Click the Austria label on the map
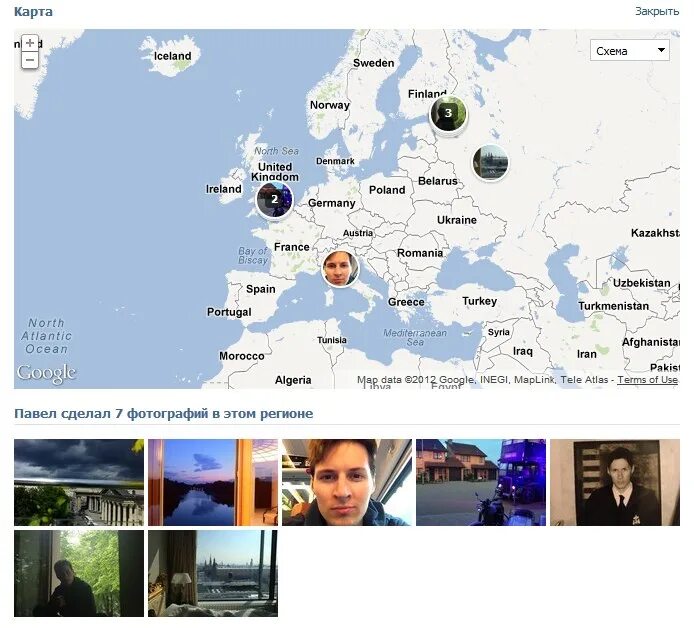The height and width of the screenshot is (628, 694). pyautogui.click(x=358, y=233)
